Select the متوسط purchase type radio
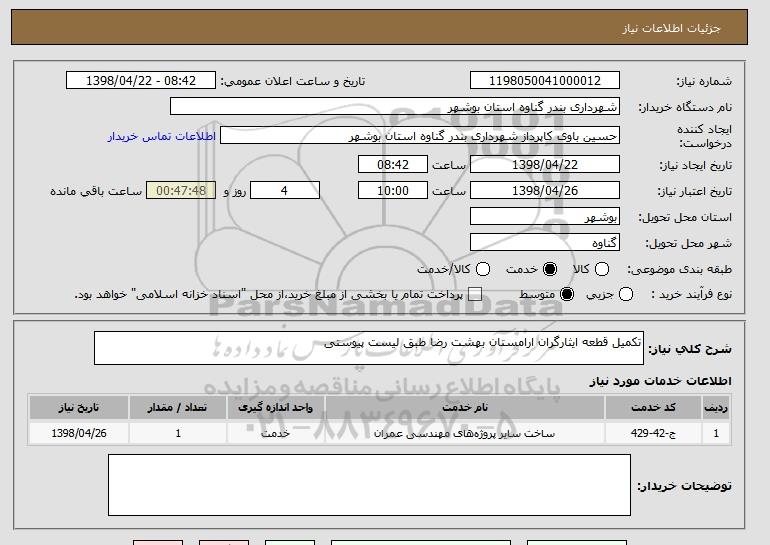Image resolution: width=770 pixels, height=545 pixels. [x=567, y=294]
